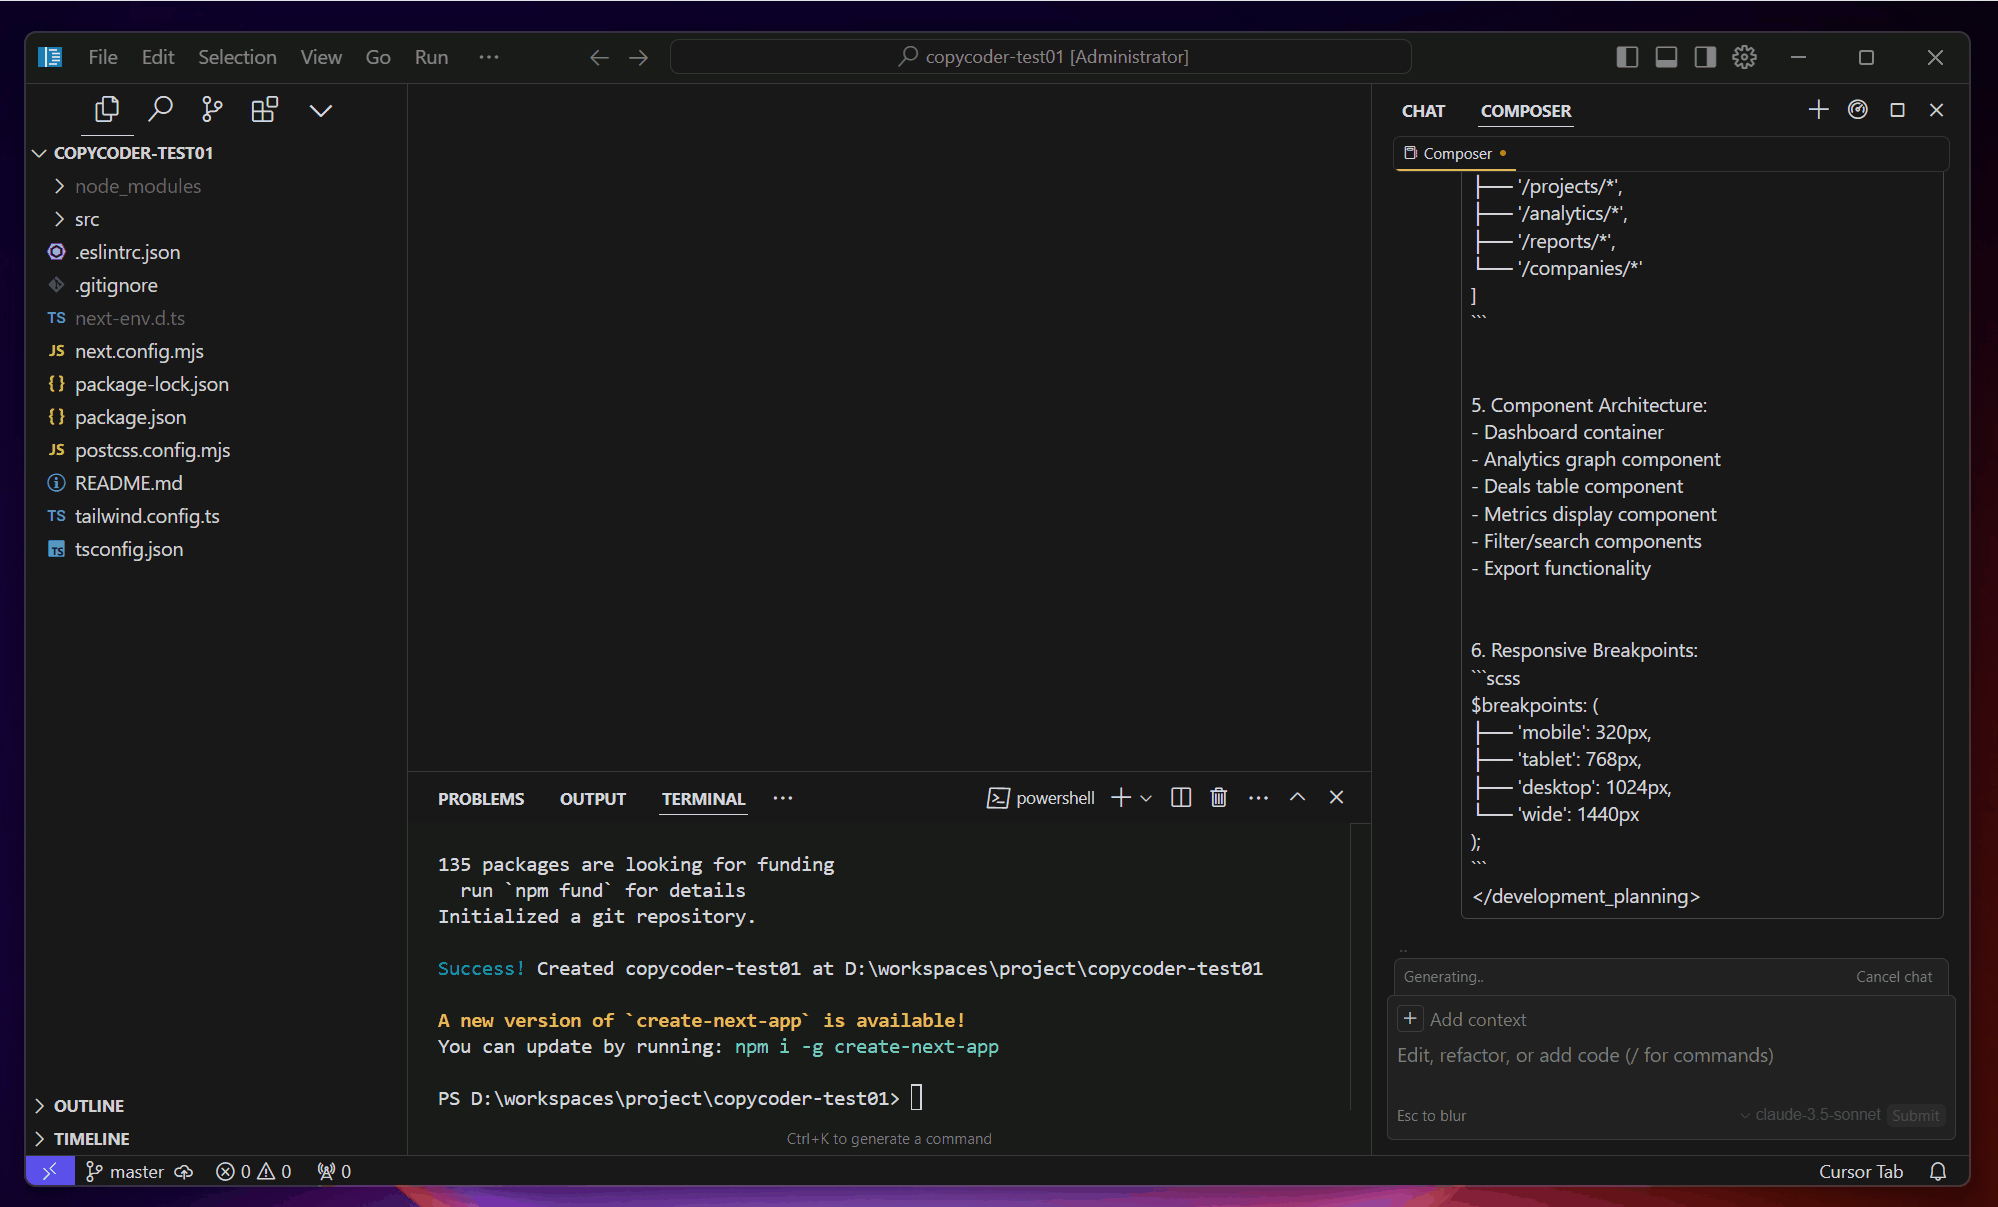Open .eslintrc.json file
The height and width of the screenshot is (1207, 1998).
tap(128, 252)
